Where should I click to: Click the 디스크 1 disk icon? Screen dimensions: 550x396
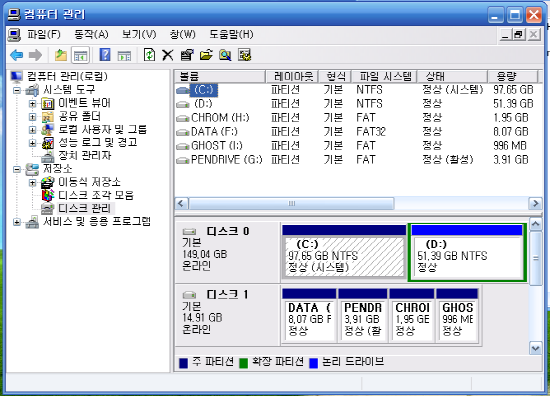(x=189, y=294)
